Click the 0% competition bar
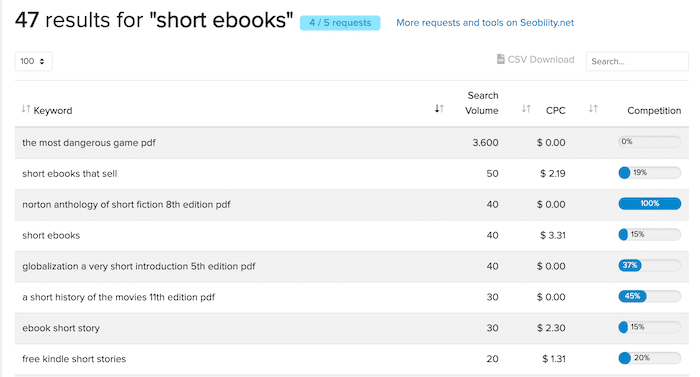This screenshot has height=377, width=700. [650, 142]
